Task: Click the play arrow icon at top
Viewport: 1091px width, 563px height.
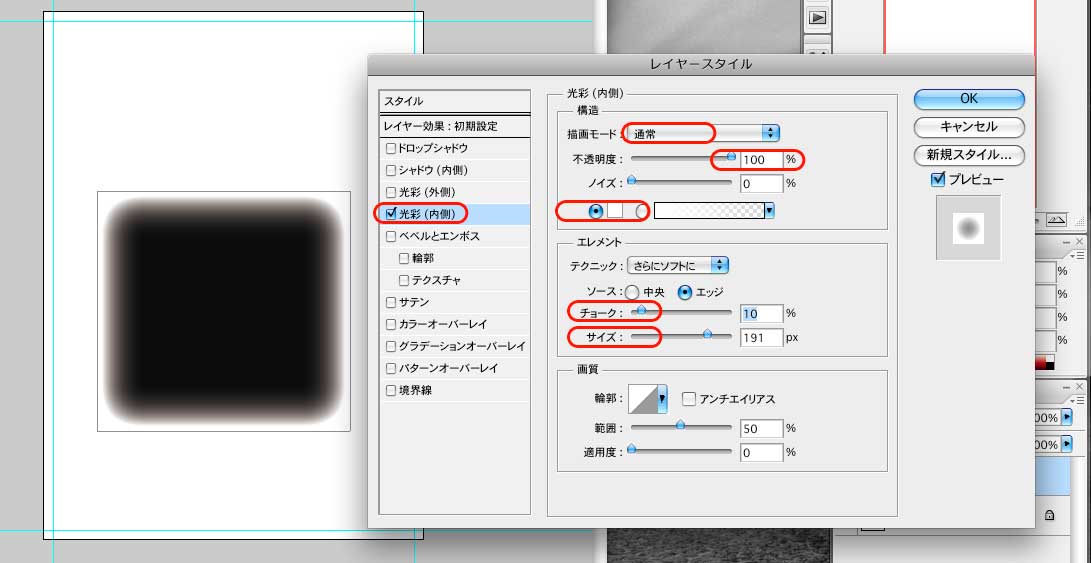Action: (818, 18)
